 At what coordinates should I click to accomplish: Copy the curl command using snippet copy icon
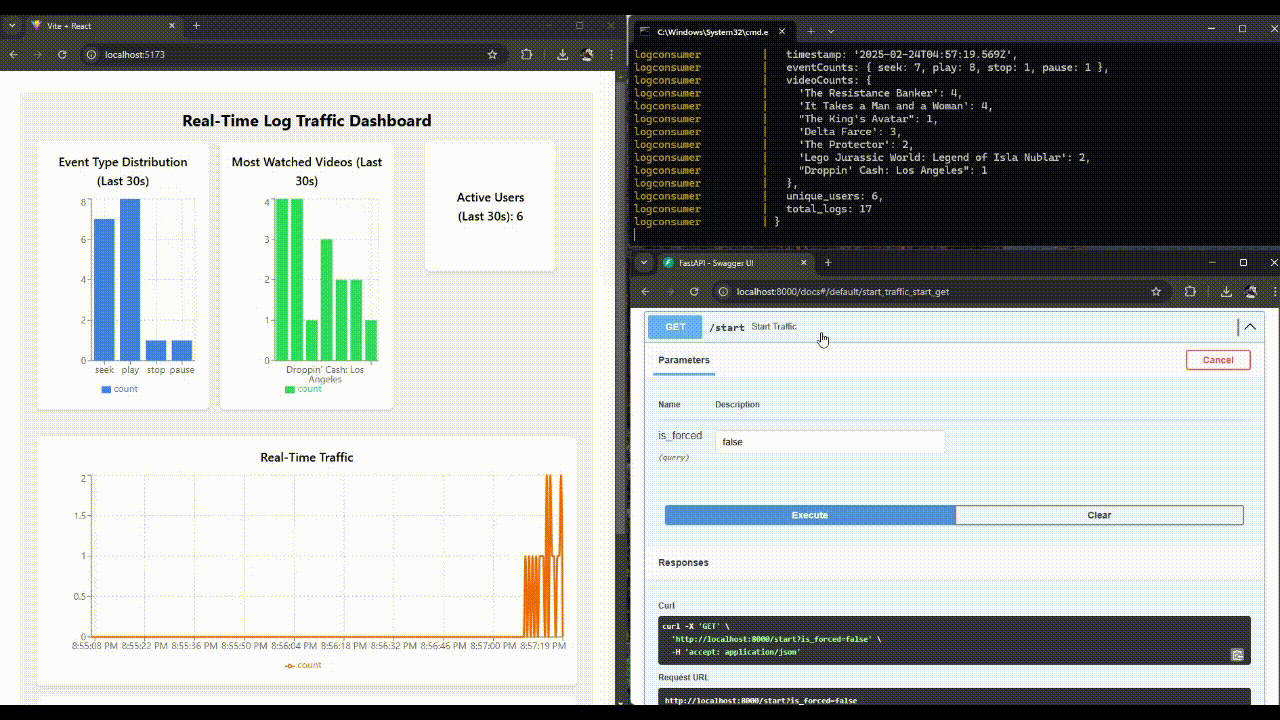pyautogui.click(x=1237, y=655)
